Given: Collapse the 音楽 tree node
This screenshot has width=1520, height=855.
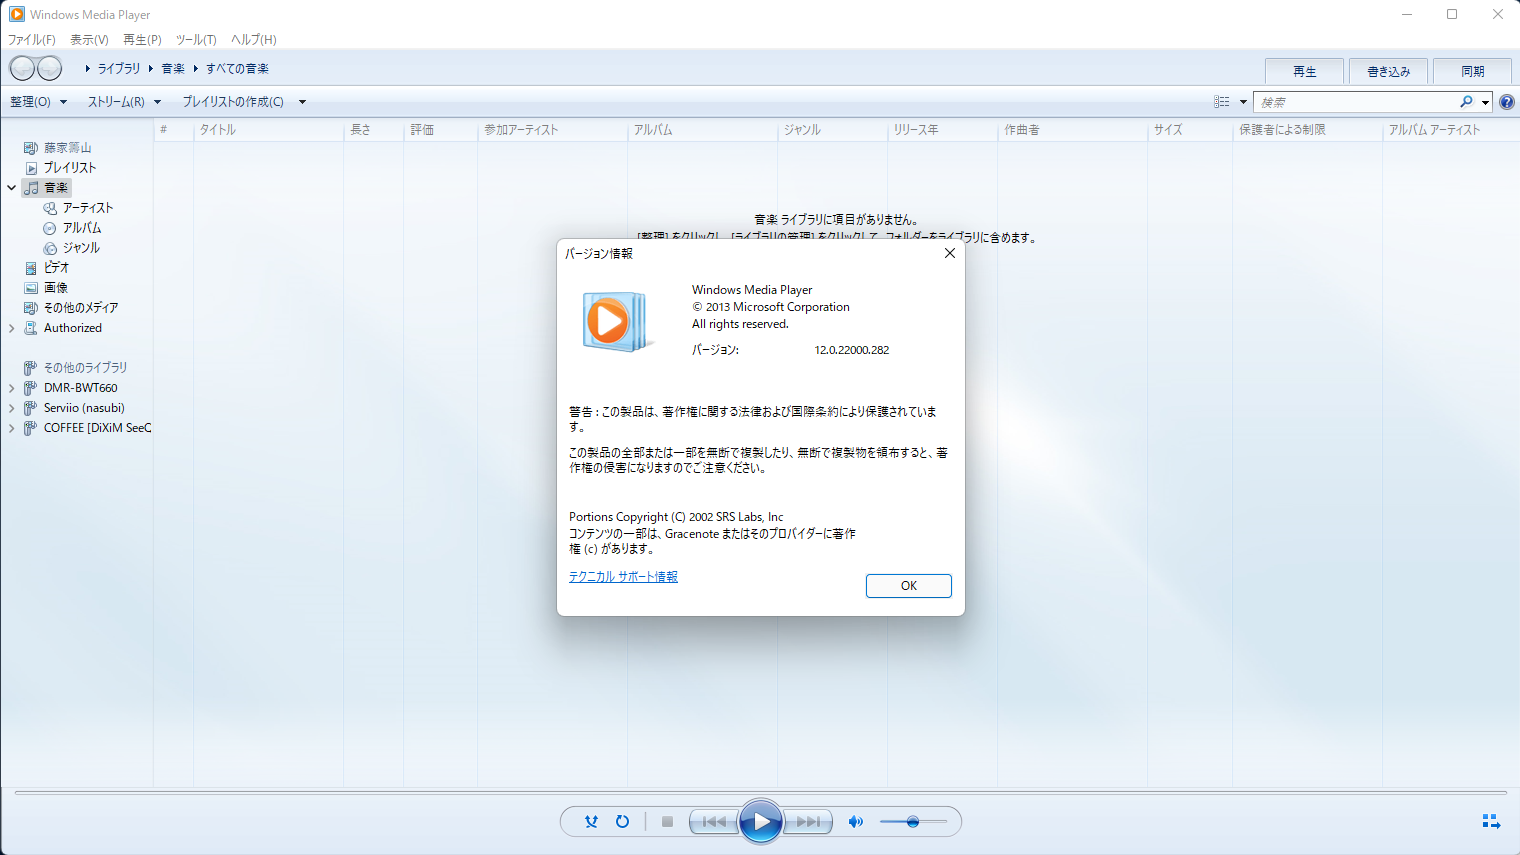Looking at the screenshot, I should pos(12,188).
